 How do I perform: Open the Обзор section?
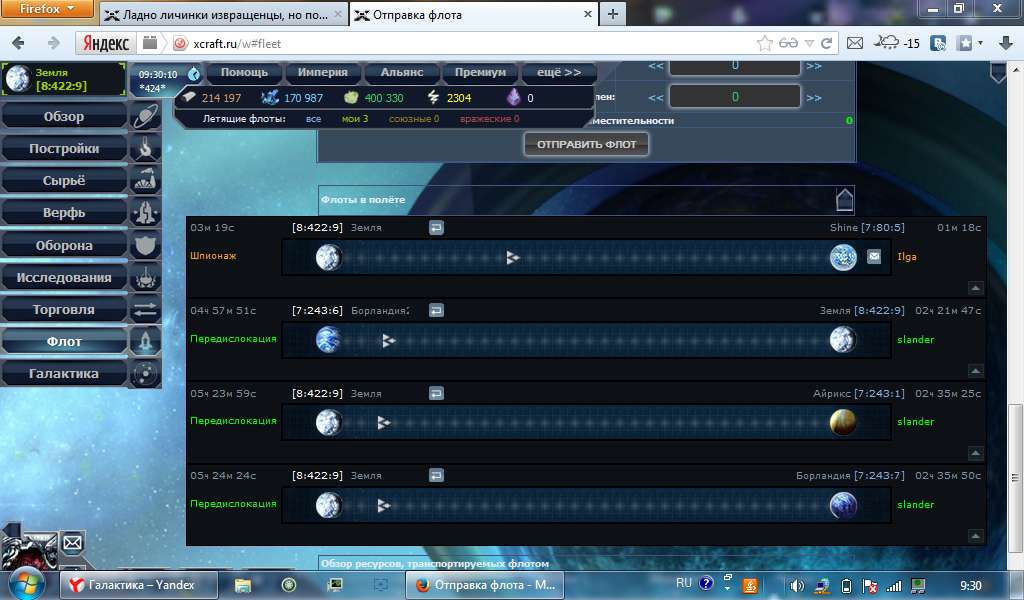[64, 116]
